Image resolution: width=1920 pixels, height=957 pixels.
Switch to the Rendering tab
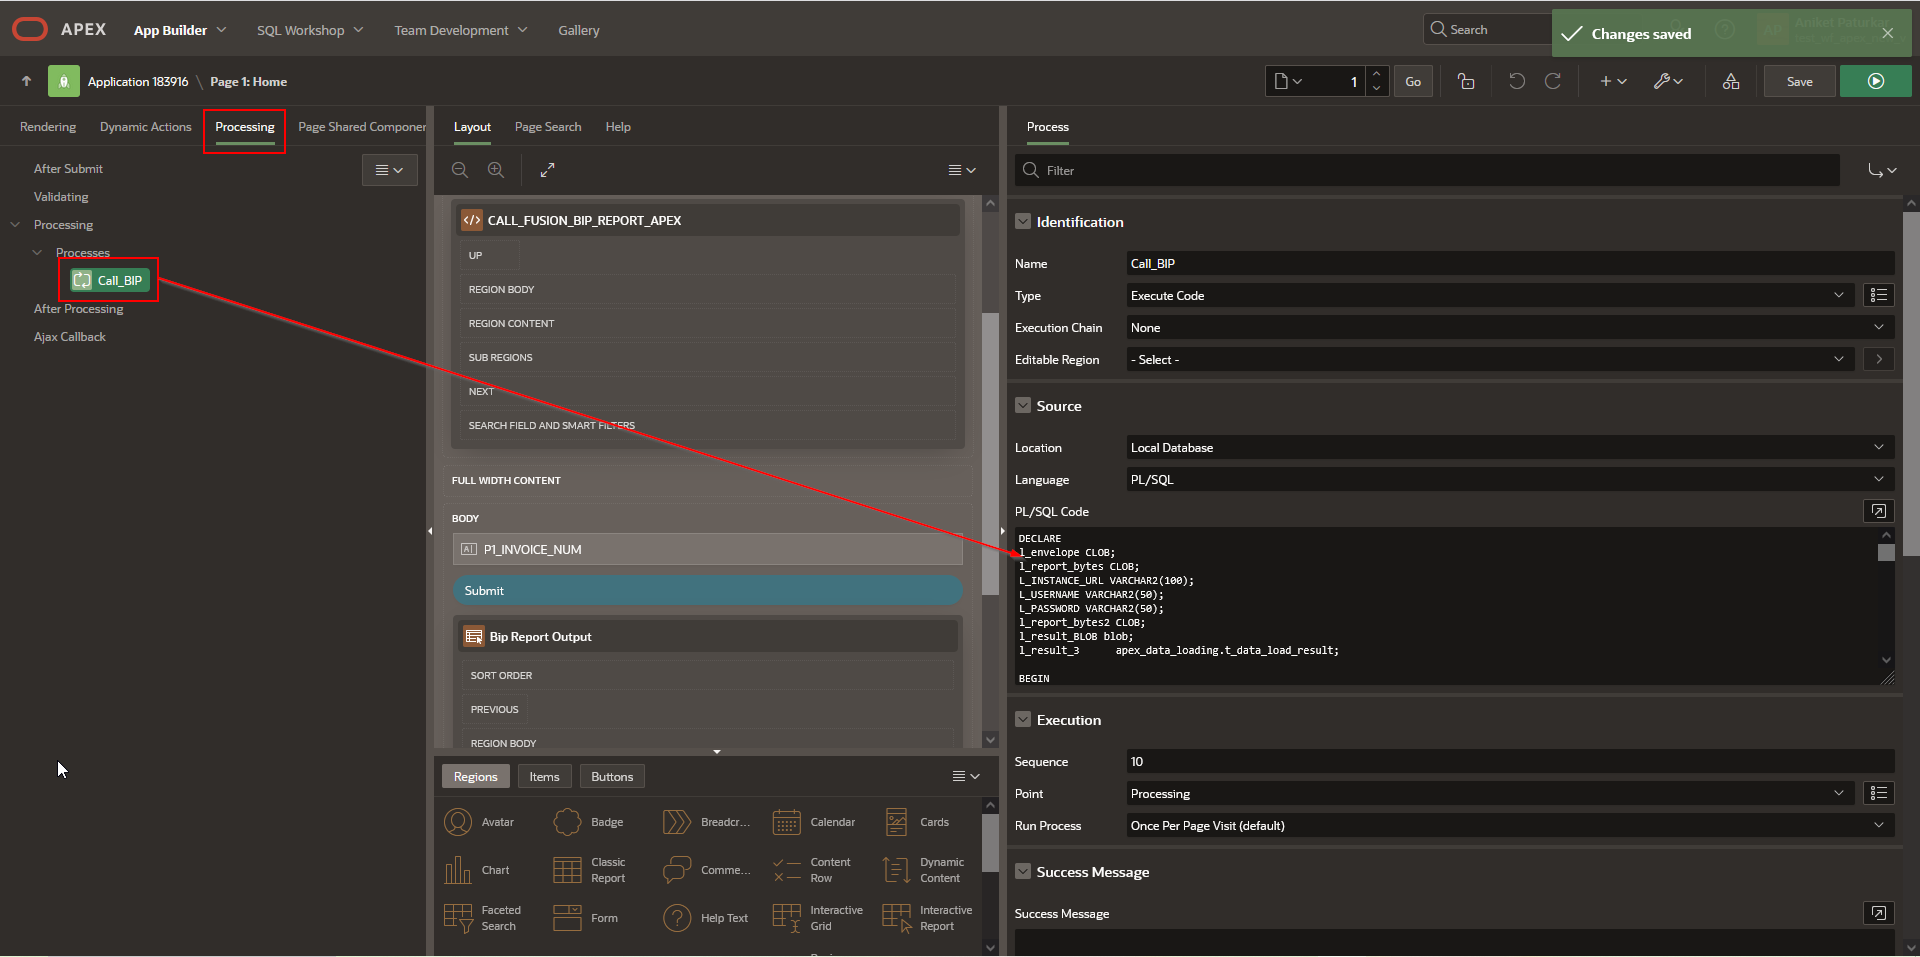pos(48,127)
